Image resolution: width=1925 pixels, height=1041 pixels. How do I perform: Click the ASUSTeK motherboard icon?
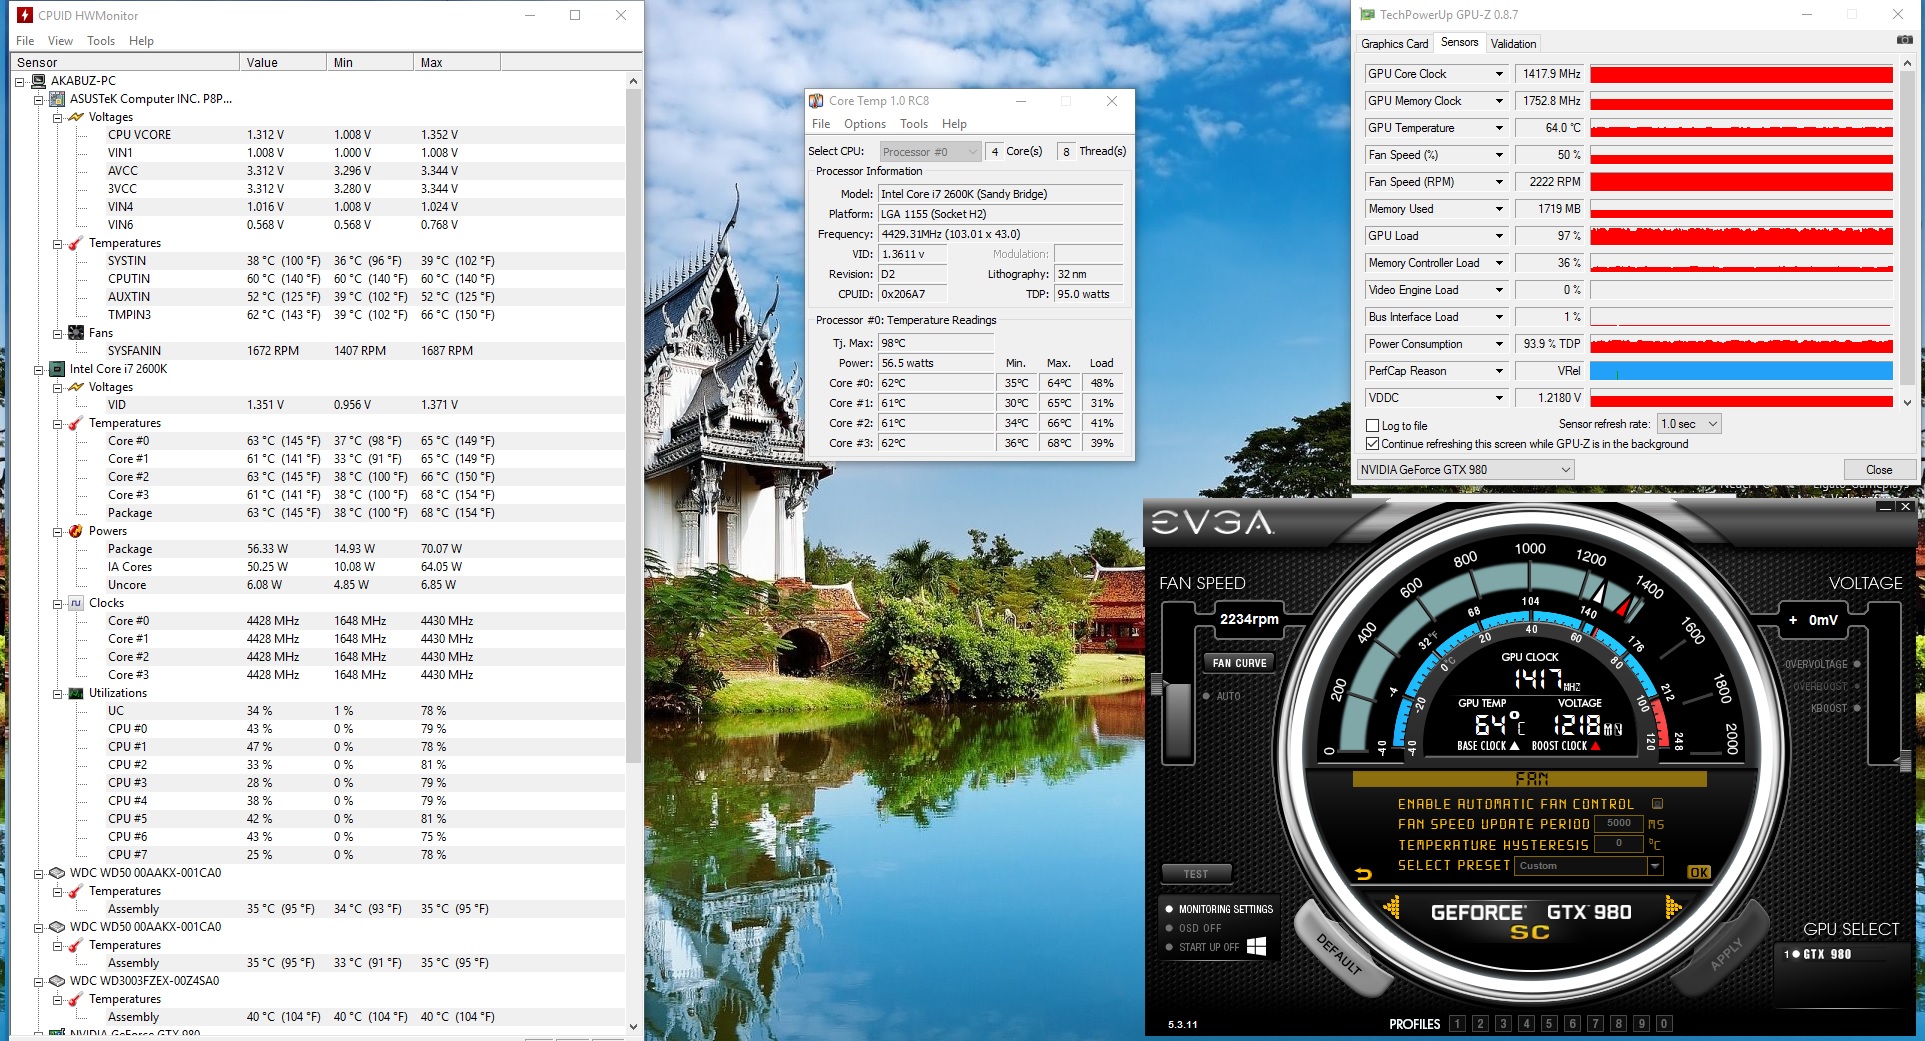click(x=57, y=99)
